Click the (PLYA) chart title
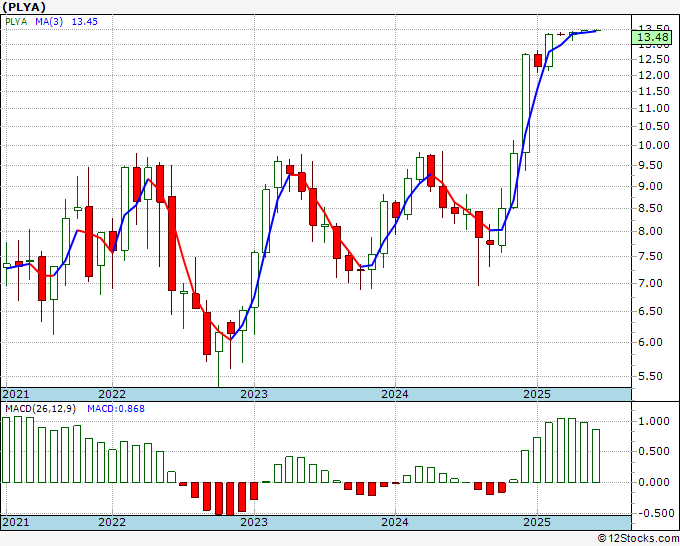The width and height of the screenshot is (680, 546). (x=23, y=7)
